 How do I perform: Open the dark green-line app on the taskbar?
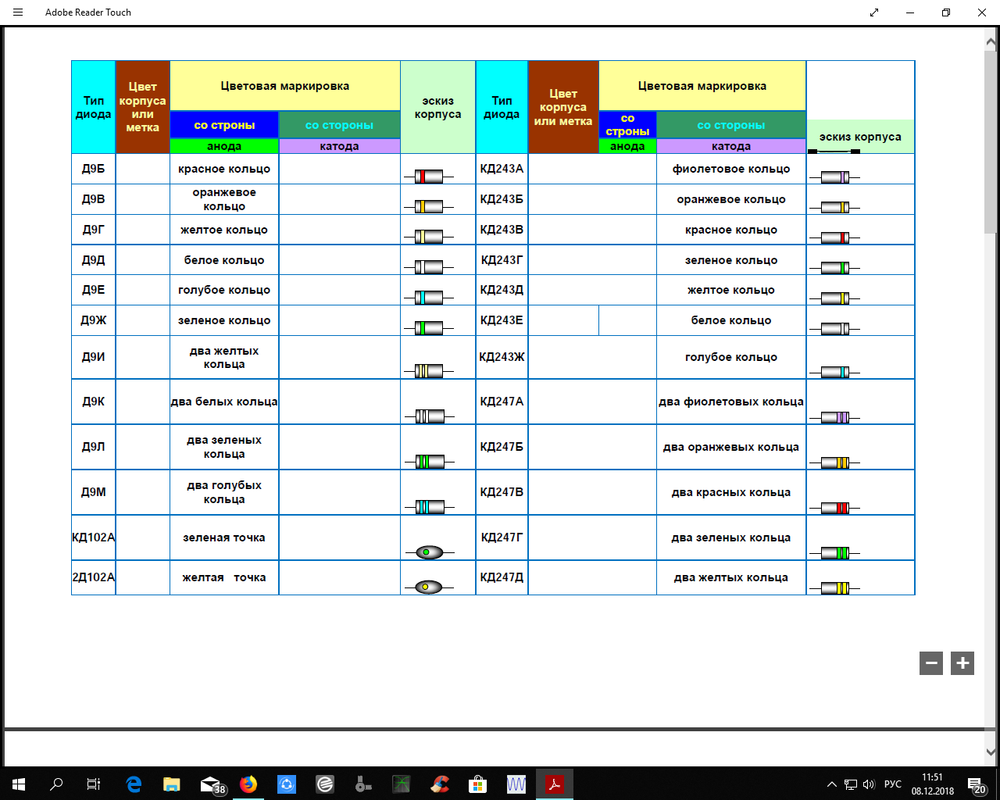tap(401, 784)
